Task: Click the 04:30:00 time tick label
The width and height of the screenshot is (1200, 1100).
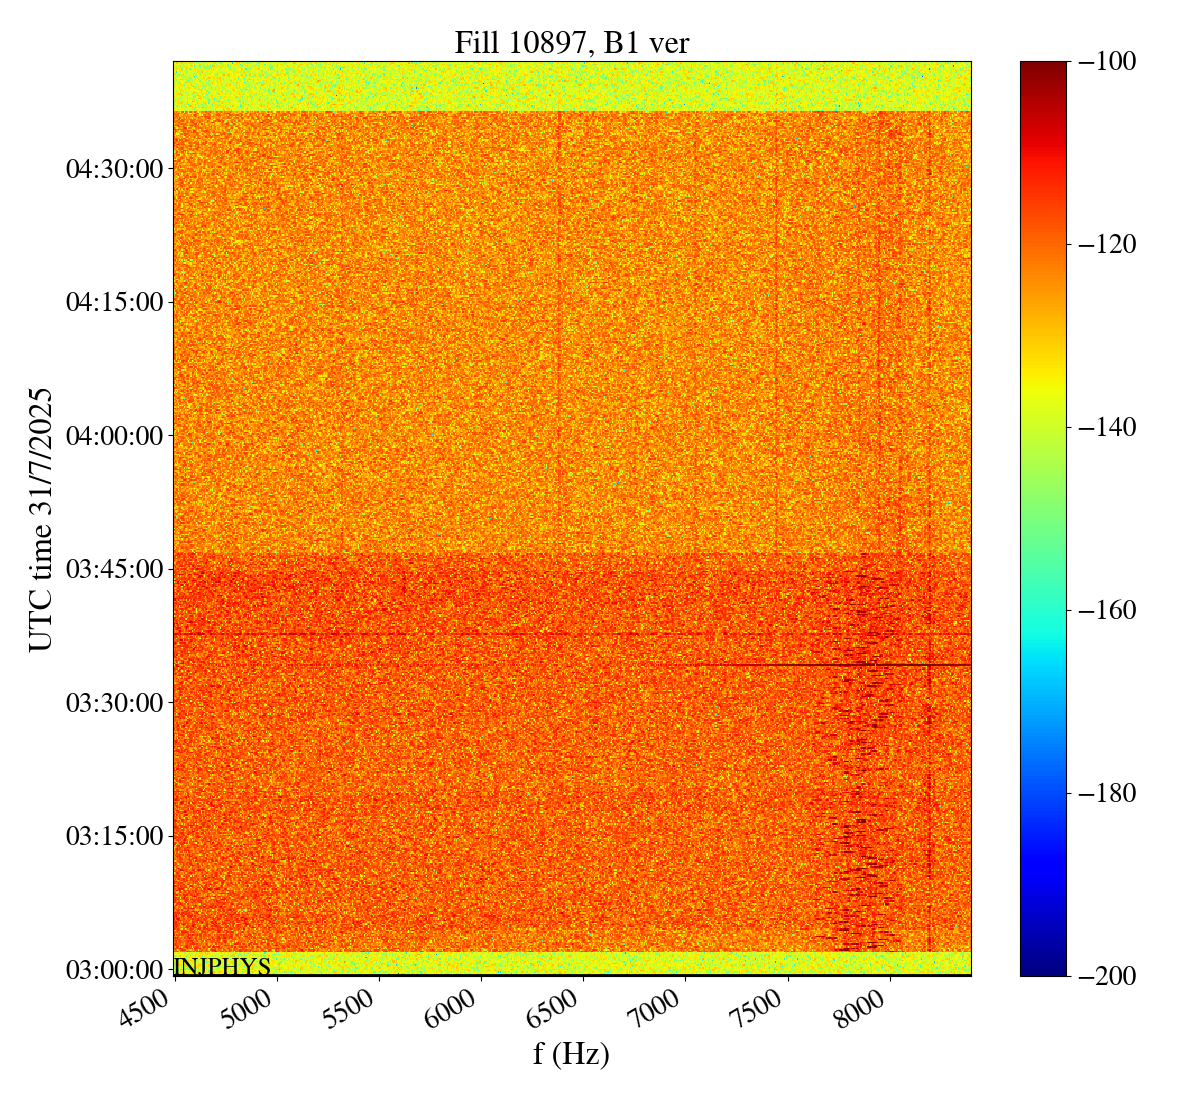Action: [114, 169]
